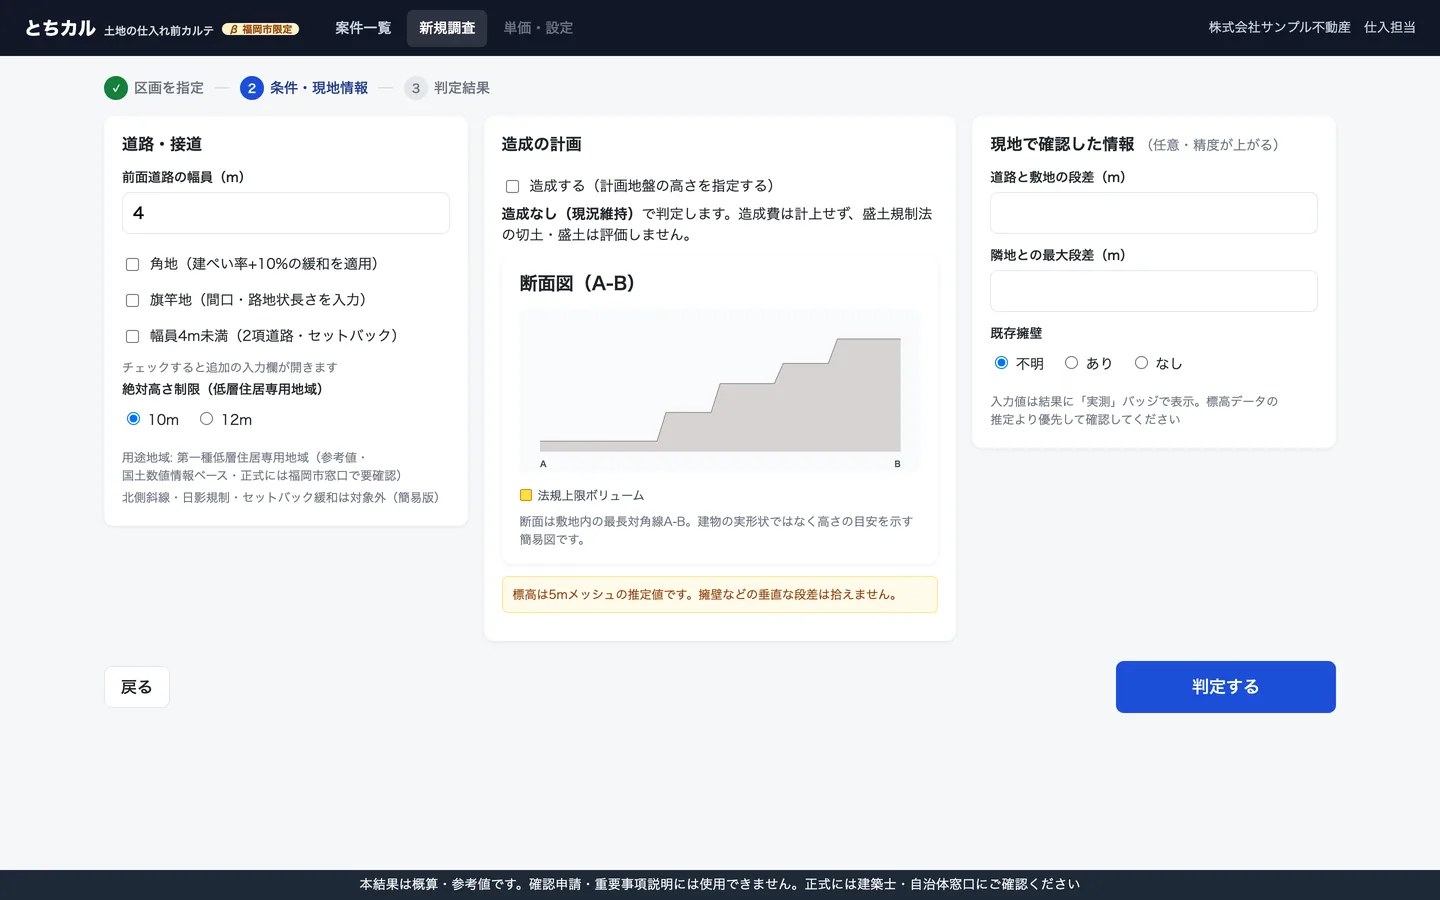Open the 案件一覧 tab
1440x900 pixels.
pos(363,28)
